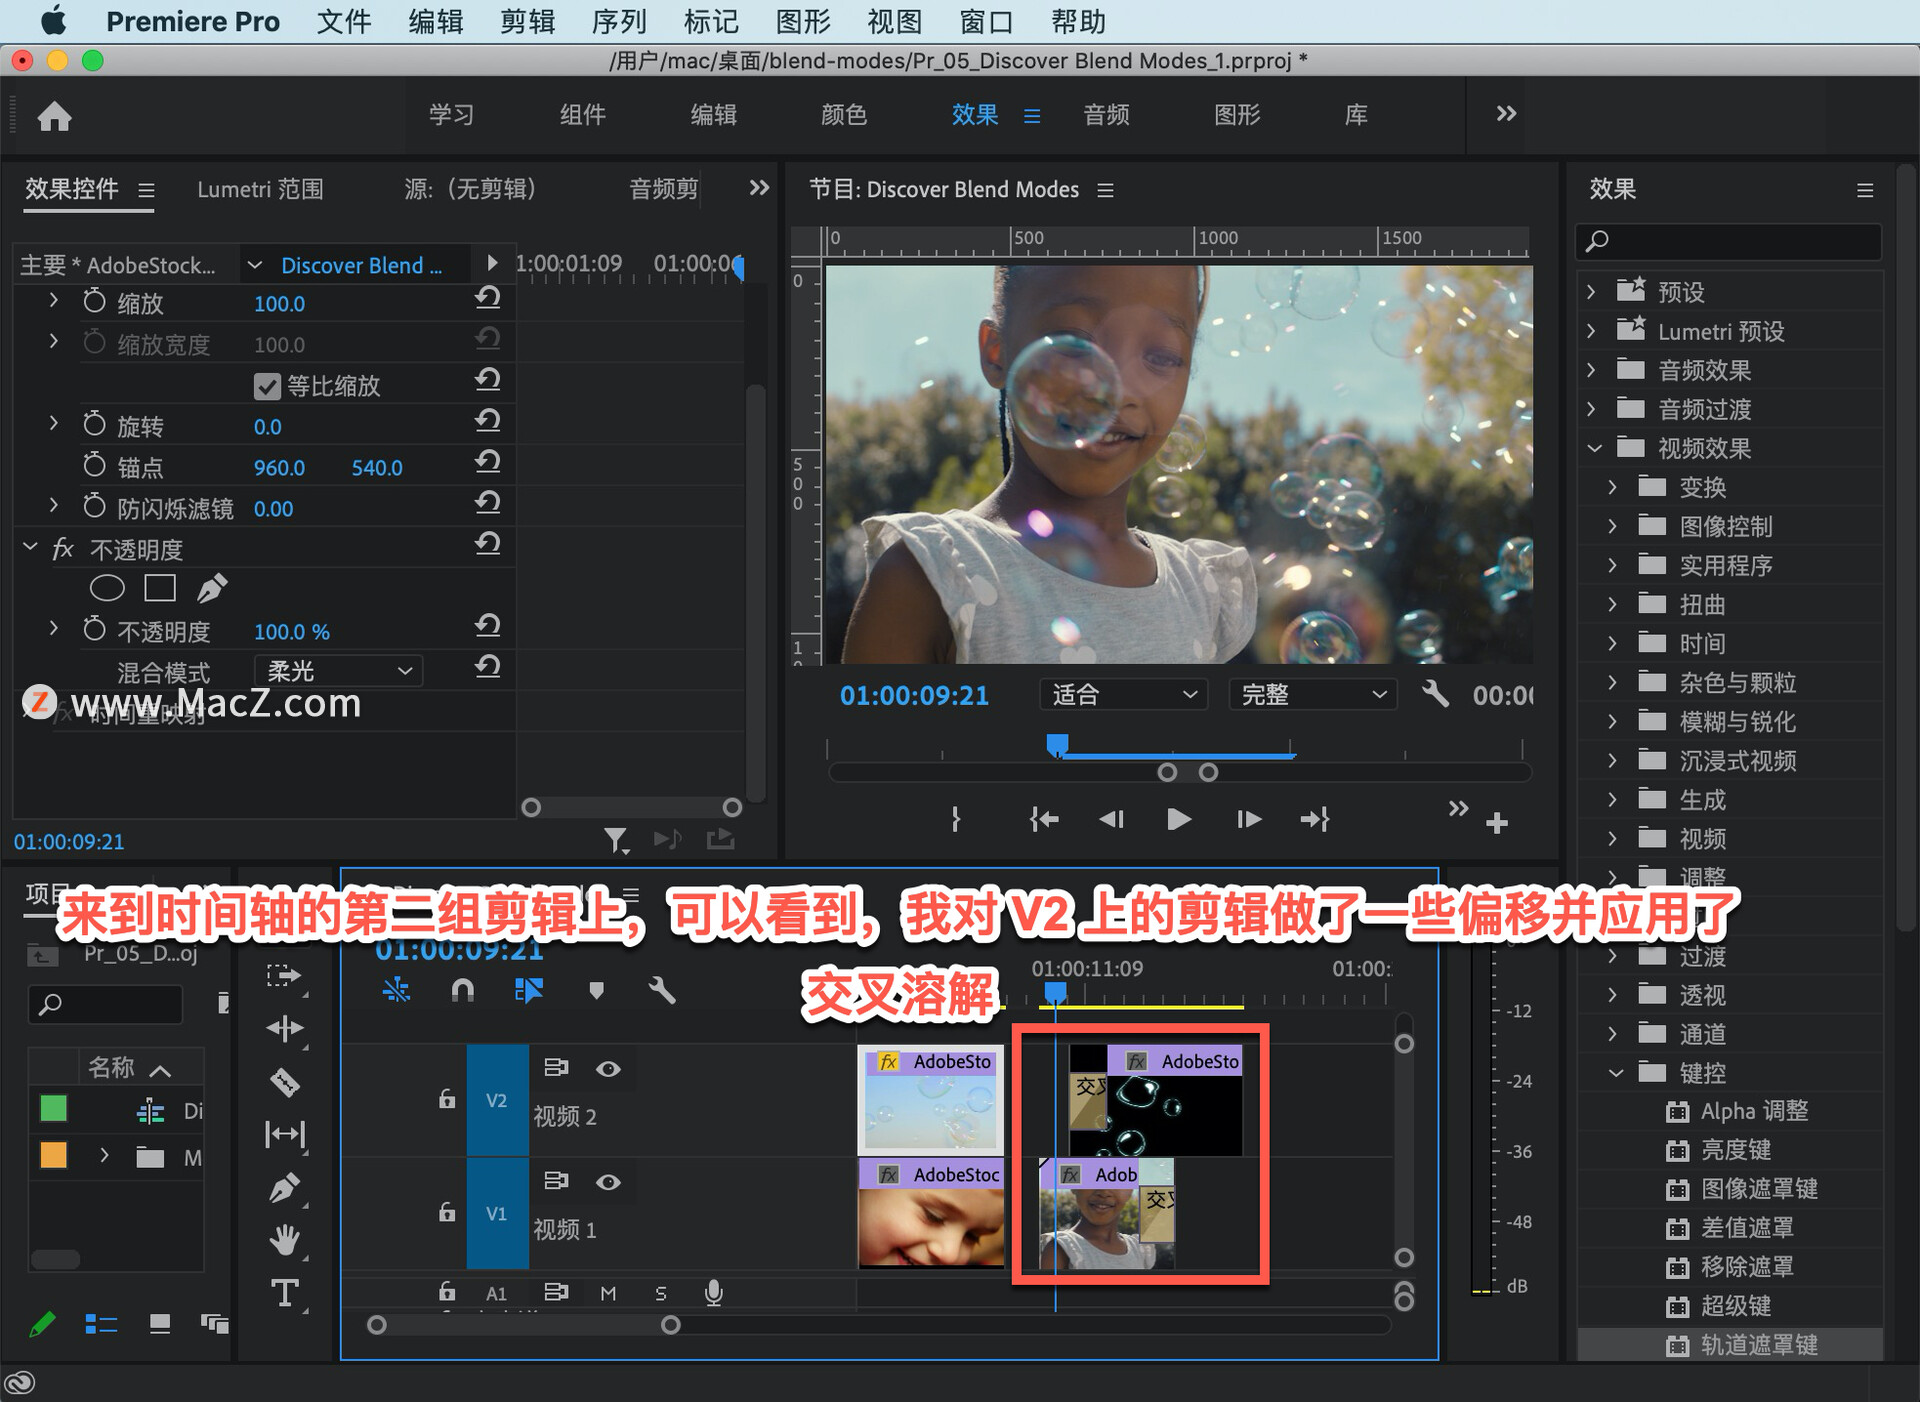Add a marker in the timeline
Image resolution: width=1920 pixels, height=1402 pixels.
(596, 991)
